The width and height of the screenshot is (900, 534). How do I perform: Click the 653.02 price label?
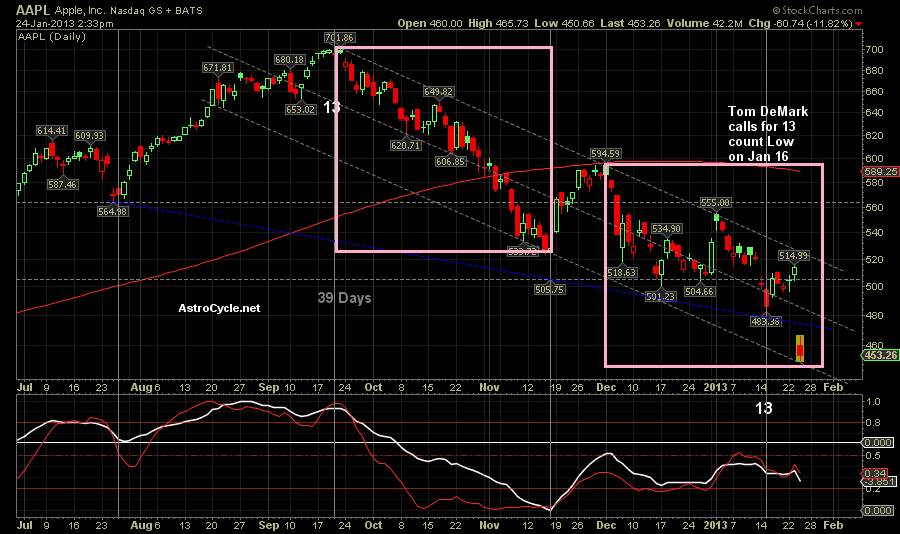(x=301, y=110)
